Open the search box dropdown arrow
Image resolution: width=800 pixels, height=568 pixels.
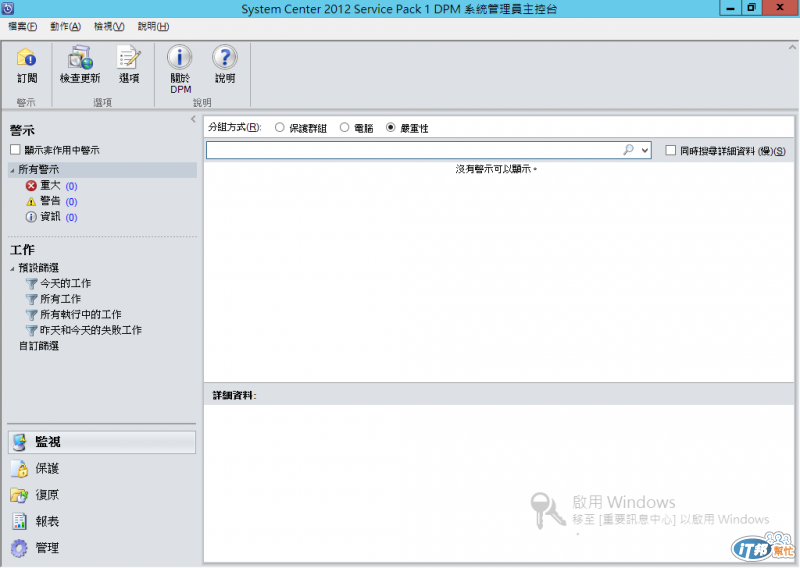click(x=645, y=150)
